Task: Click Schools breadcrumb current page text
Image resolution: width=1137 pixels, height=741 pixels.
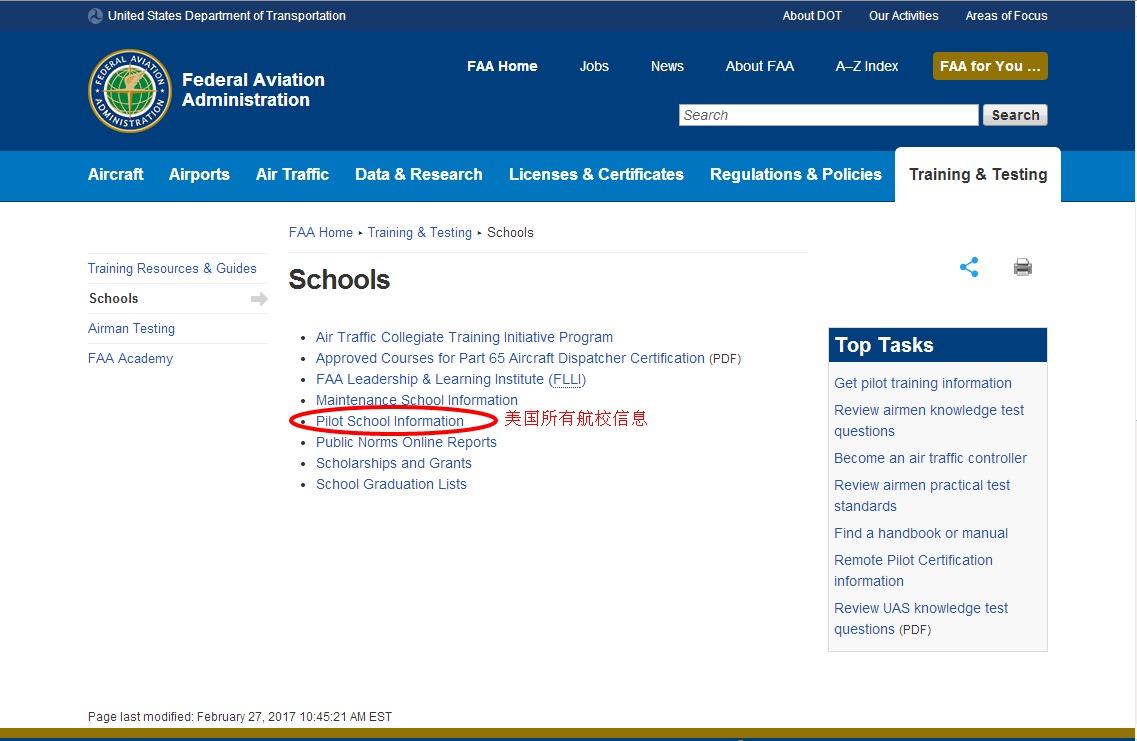Action: pos(510,232)
